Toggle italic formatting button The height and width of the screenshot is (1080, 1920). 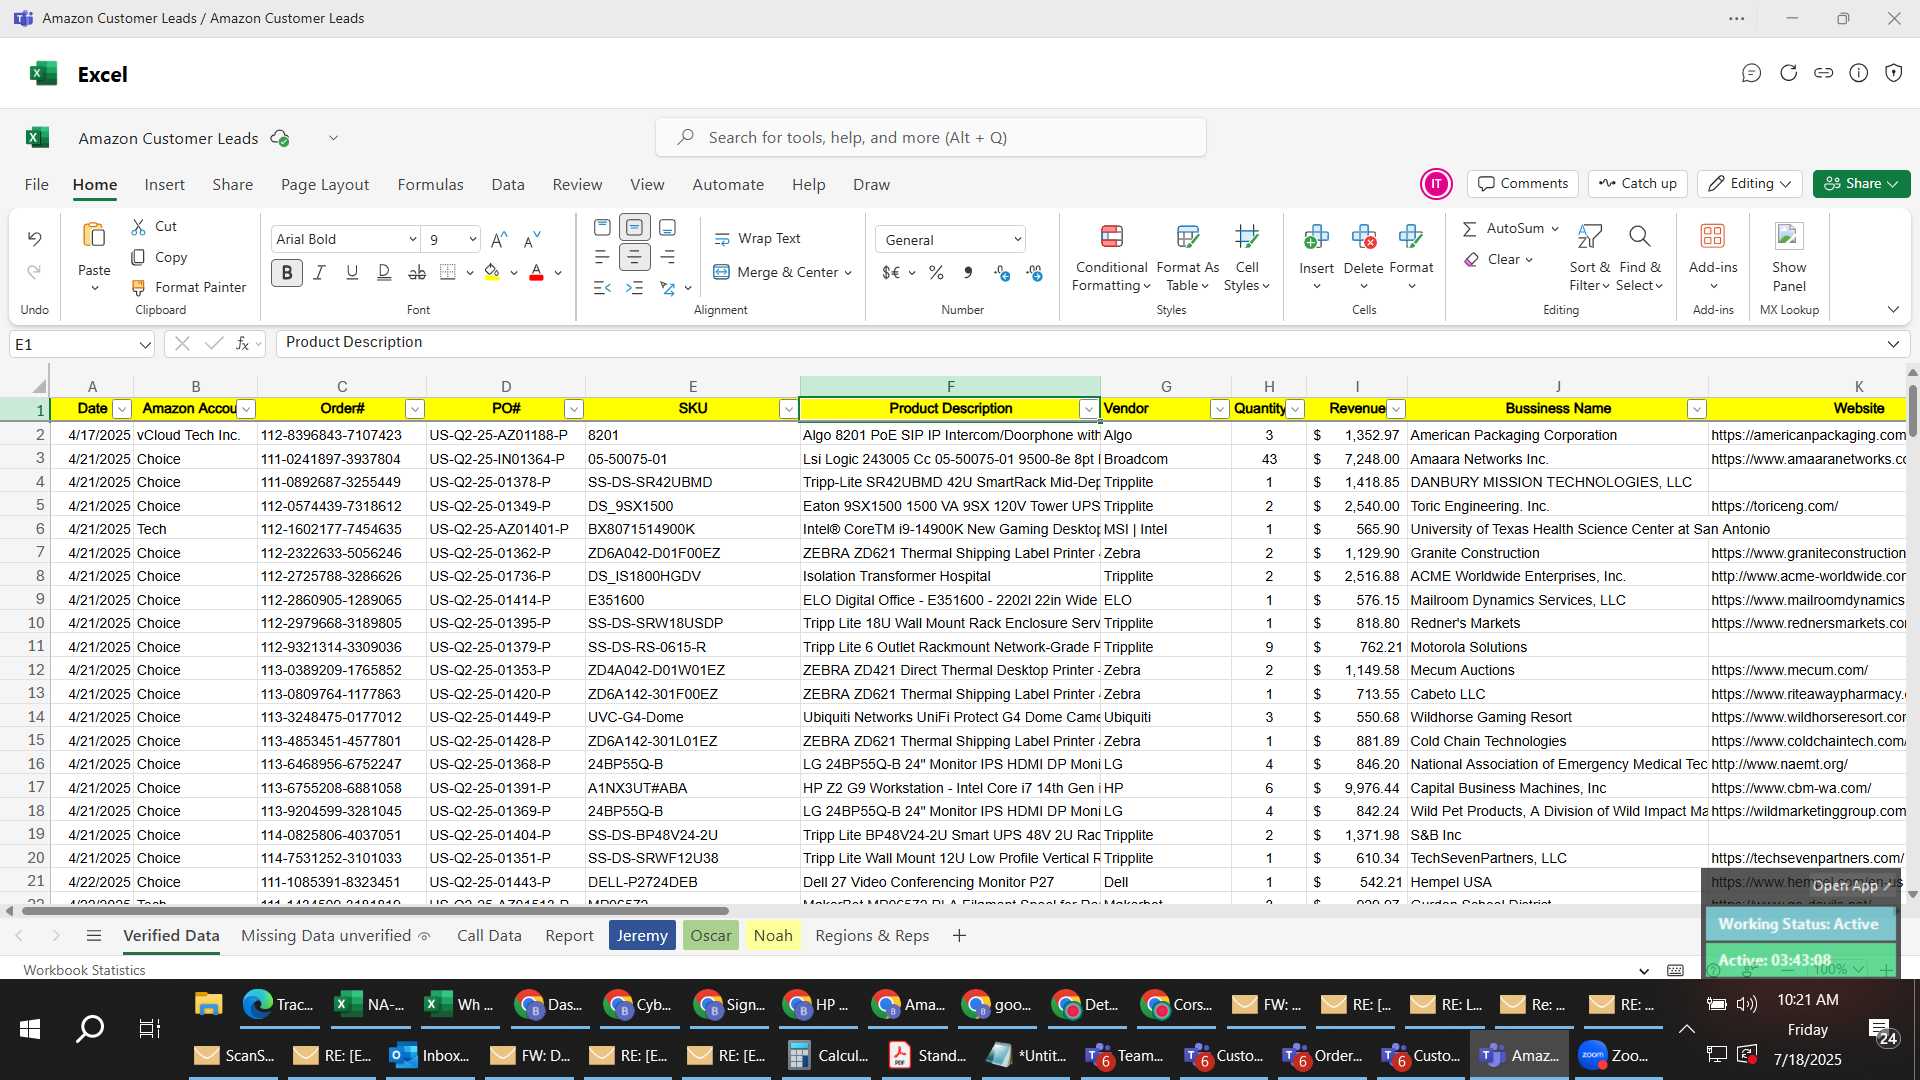click(x=320, y=272)
